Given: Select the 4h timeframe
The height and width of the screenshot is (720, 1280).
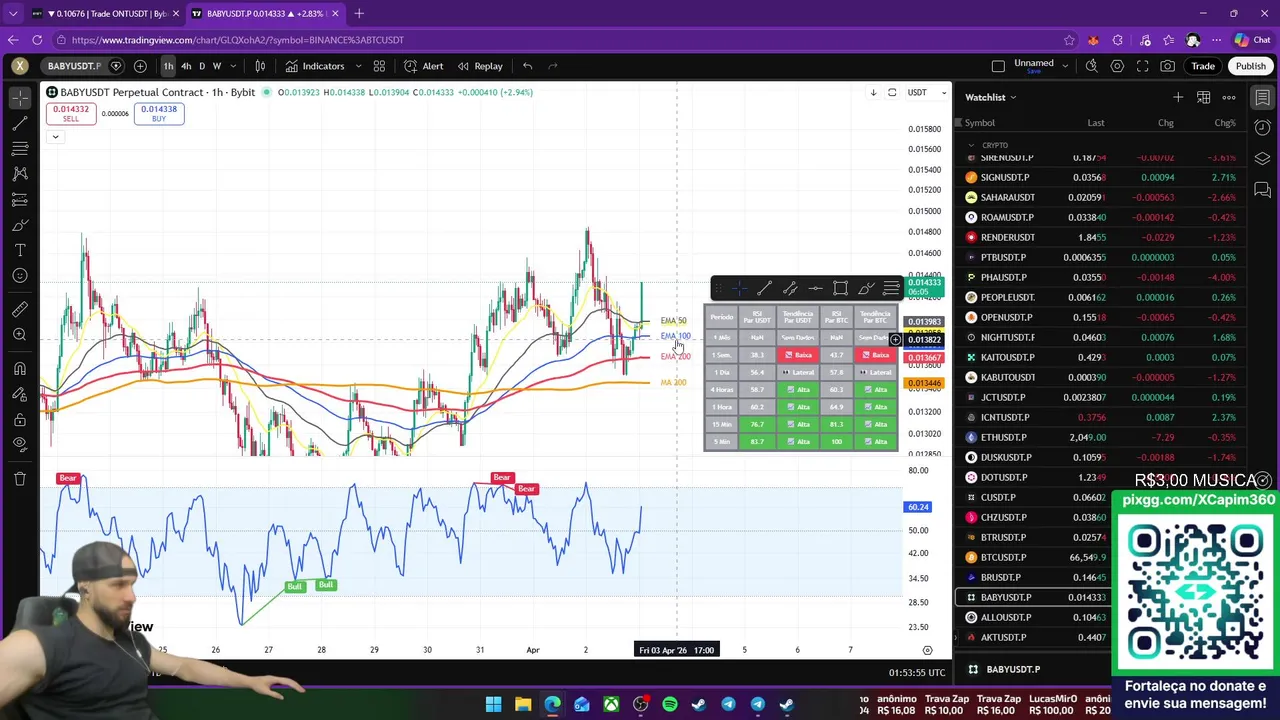Looking at the screenshot, I should pyautogui.click(x=186, y=66).
